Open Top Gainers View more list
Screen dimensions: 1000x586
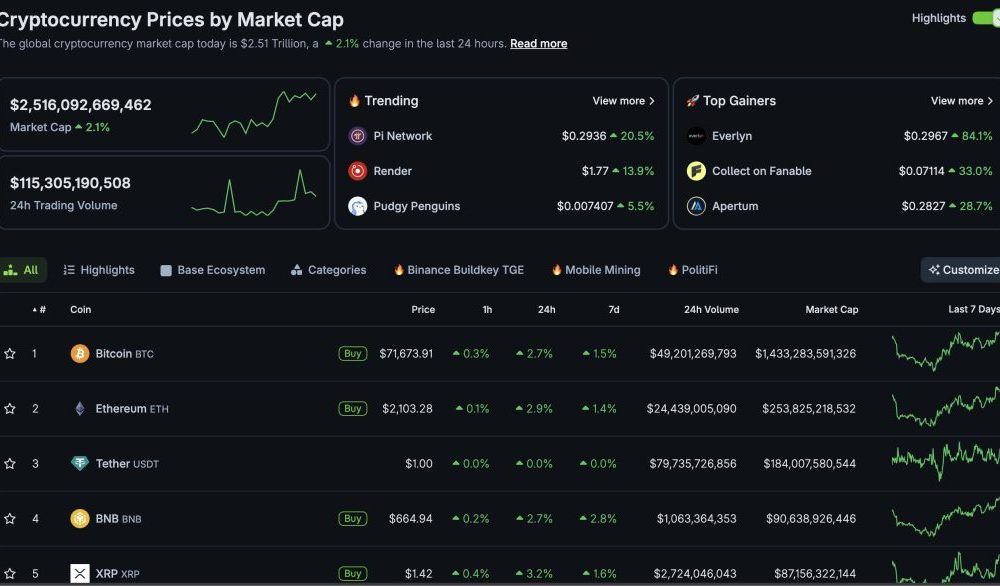point(958,101)
